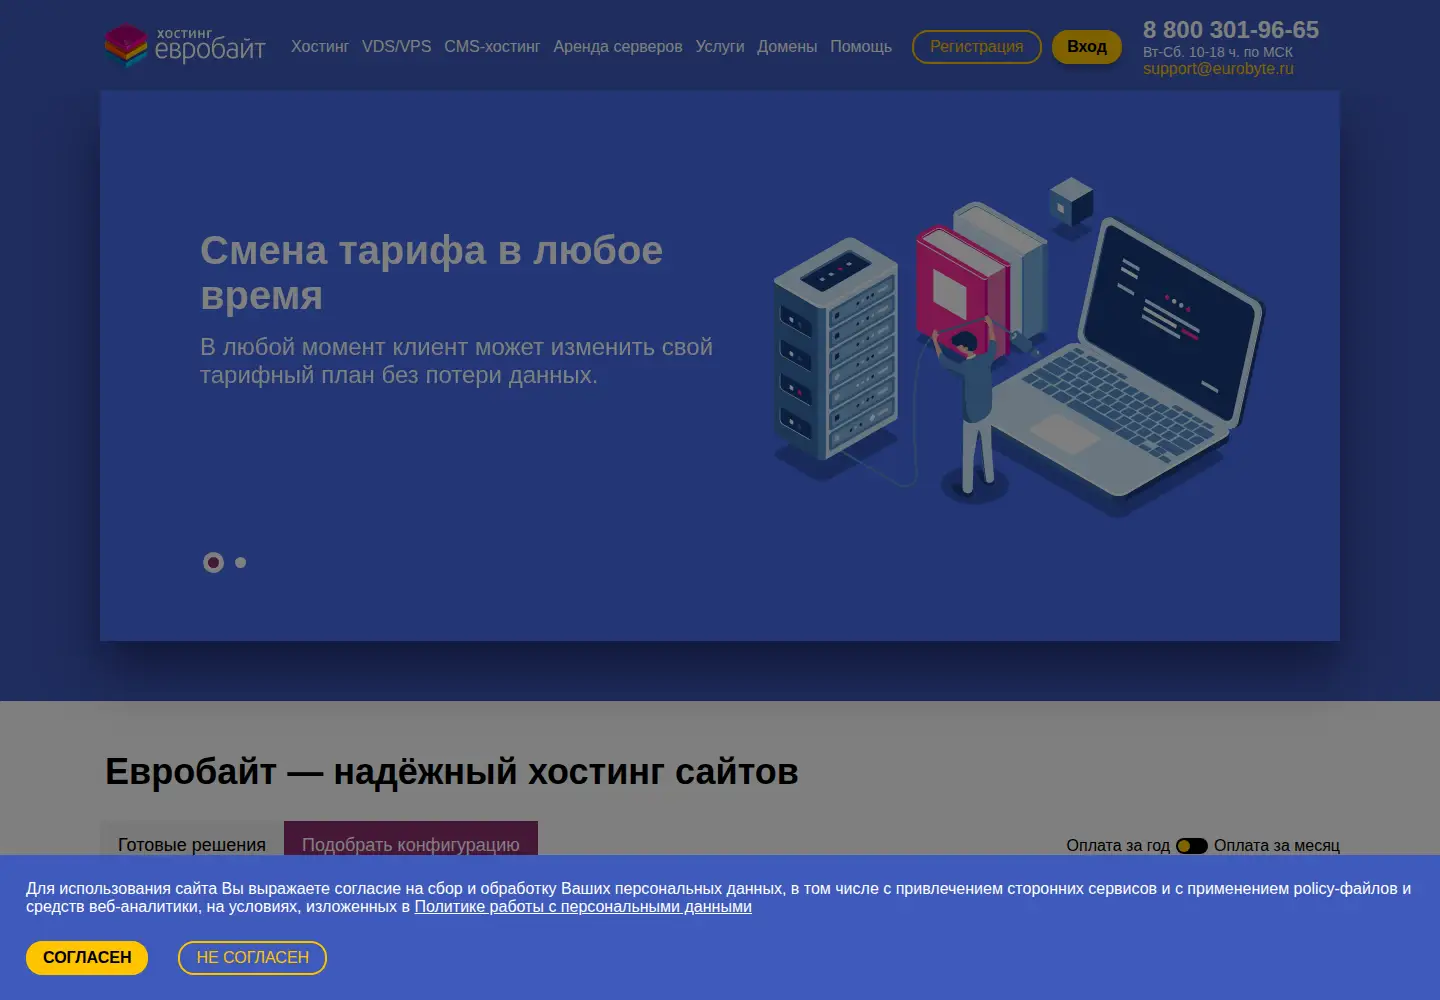
Task: Open the Помощь menu
Action: pos(861,47)
